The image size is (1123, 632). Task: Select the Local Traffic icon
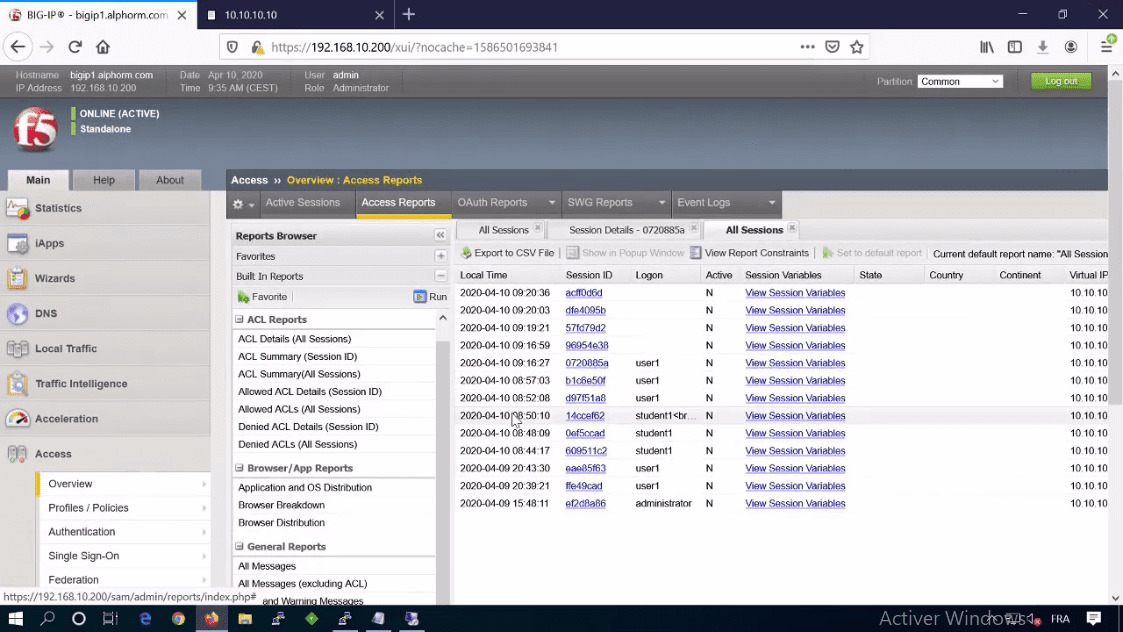coord(17,348)
